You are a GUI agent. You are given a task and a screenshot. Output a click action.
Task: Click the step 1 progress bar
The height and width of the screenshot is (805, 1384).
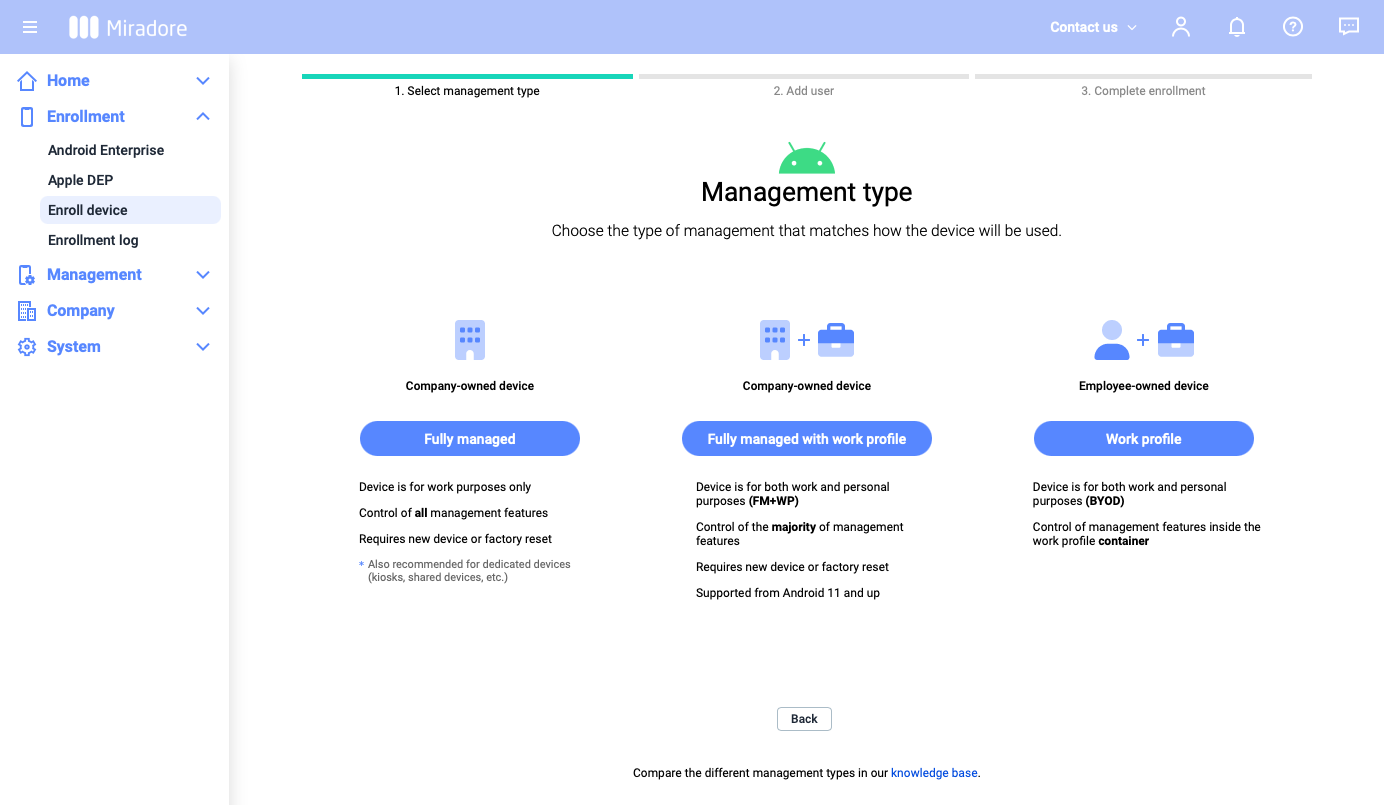pos(467,76)
